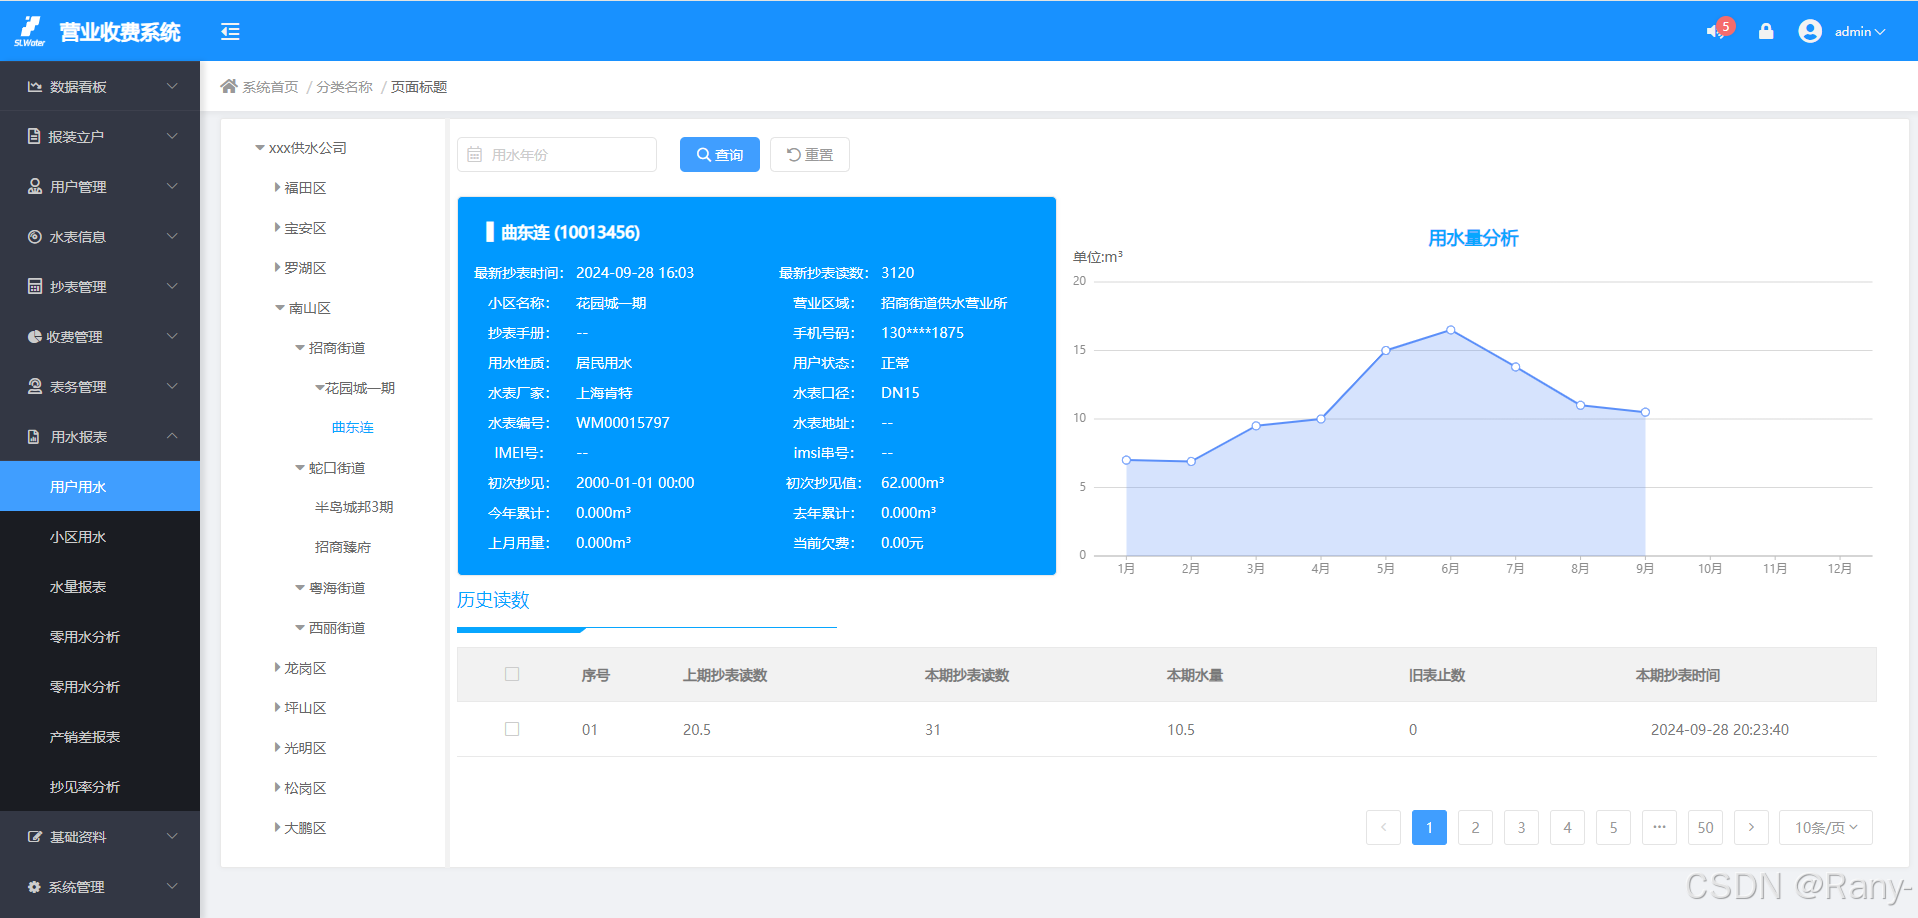Click the 分类名称 breadcrumb link
The image size is (1918, 918).
(x=345, y=87)
